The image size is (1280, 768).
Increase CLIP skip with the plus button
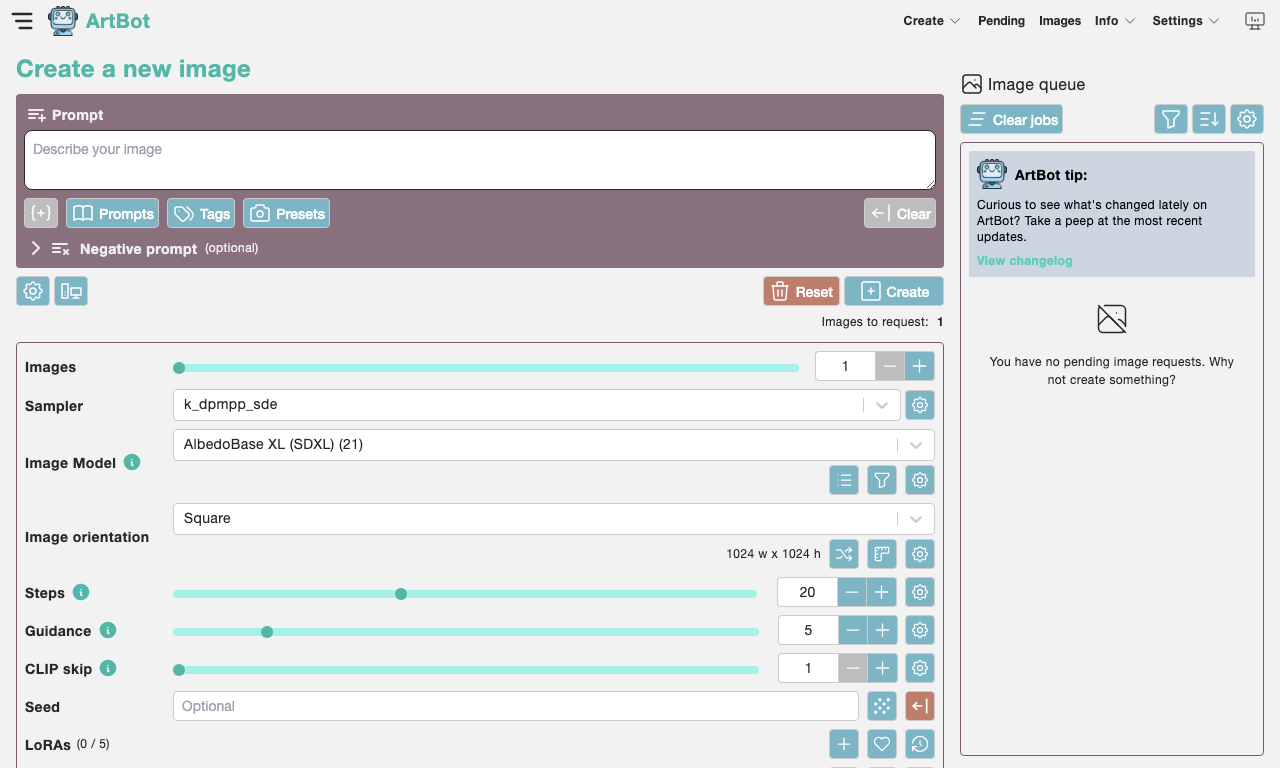tap(882, 668)
